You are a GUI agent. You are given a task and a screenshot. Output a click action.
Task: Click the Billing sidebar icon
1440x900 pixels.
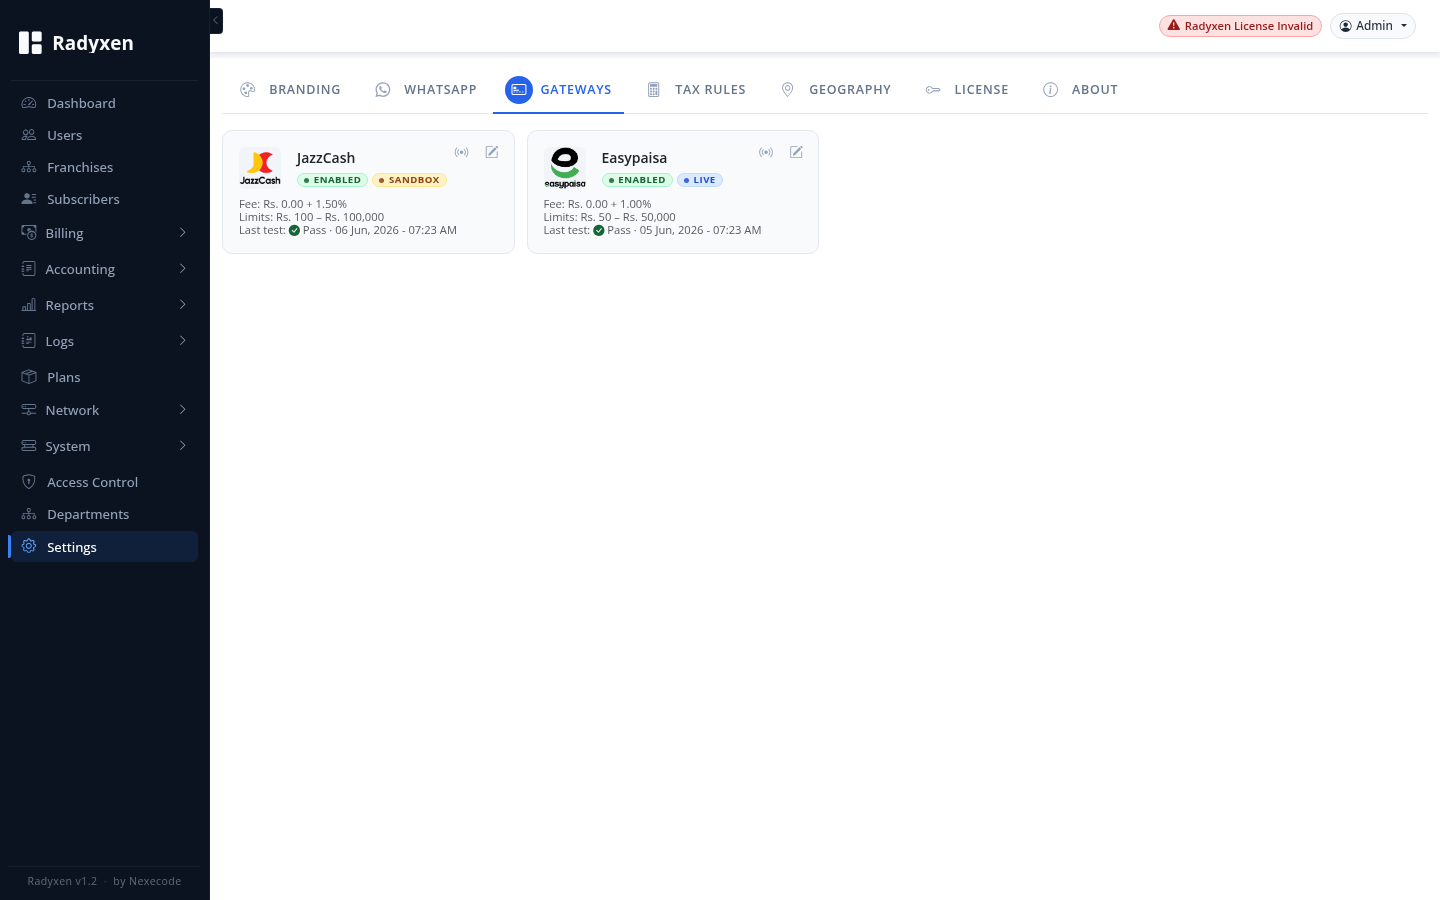[29, 232]
